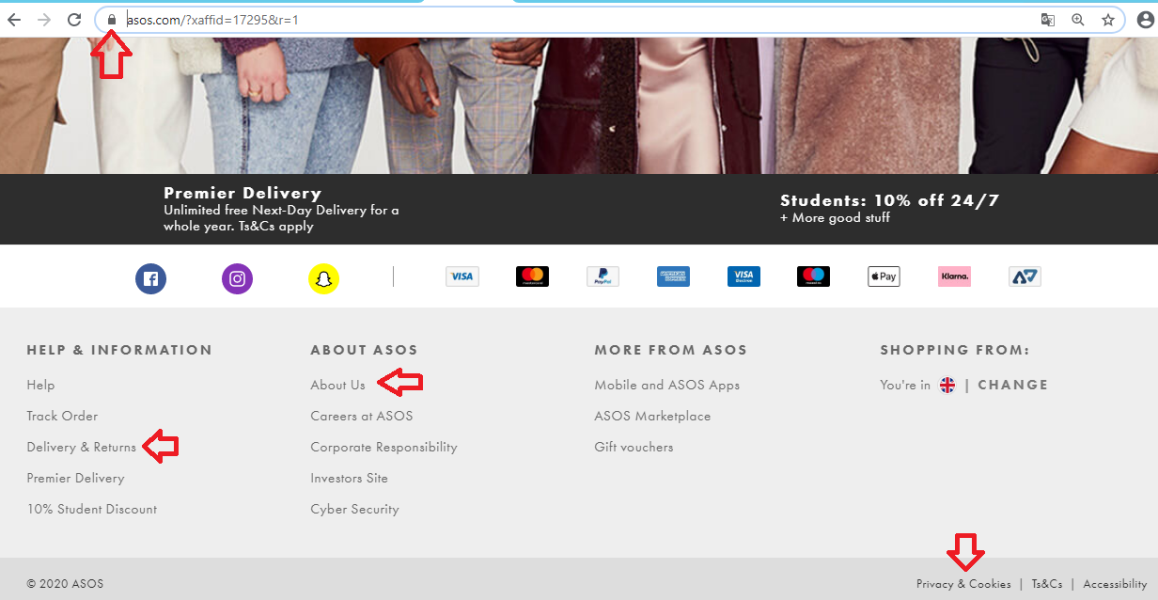Viewport: 1158px width, 600px height.
Task: Open the Ts&Cs footer link
Action: [x=1046, y=584]
